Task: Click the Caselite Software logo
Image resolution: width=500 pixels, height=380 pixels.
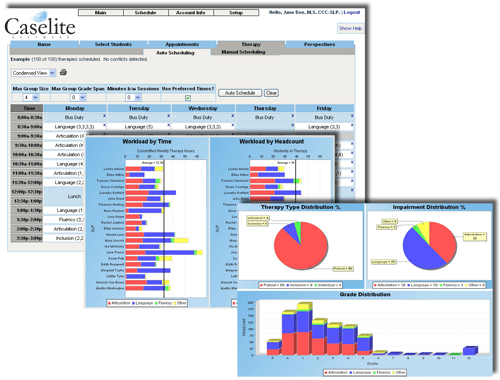Action: click(x=40, y=26)
